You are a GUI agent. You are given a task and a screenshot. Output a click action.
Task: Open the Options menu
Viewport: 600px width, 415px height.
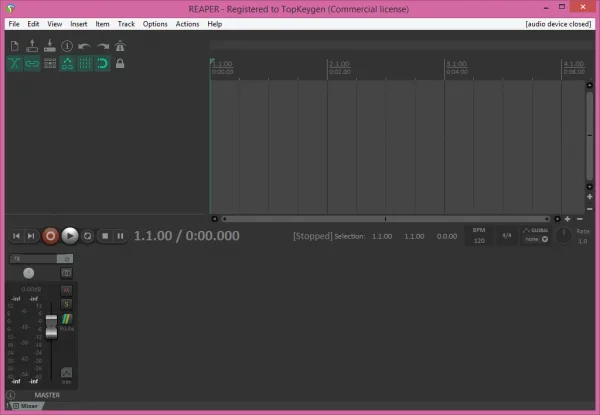tap(155, 24)
